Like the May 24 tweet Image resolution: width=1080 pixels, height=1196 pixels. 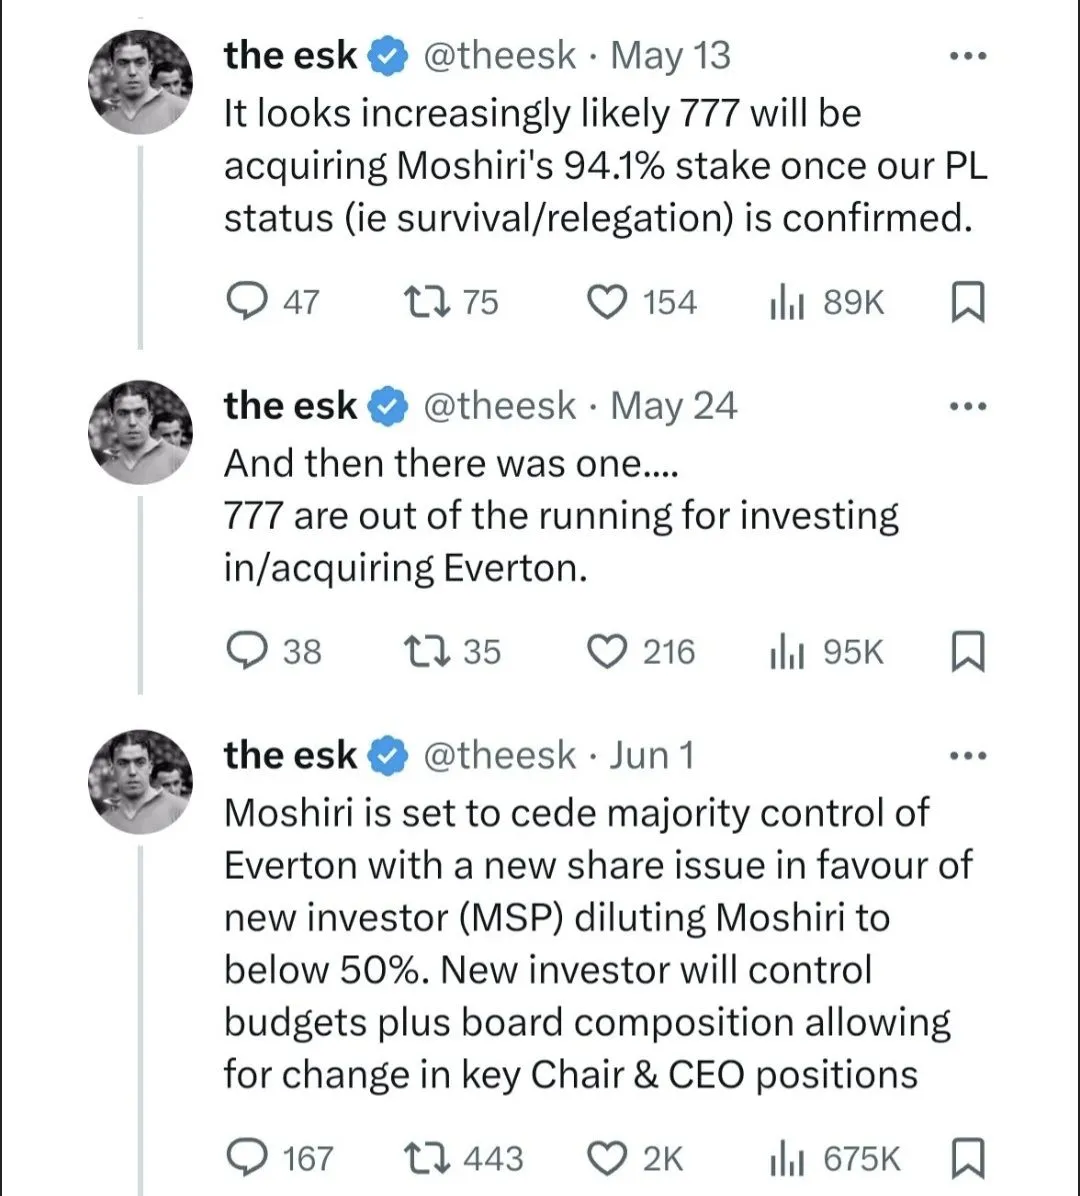click(606, 652)
